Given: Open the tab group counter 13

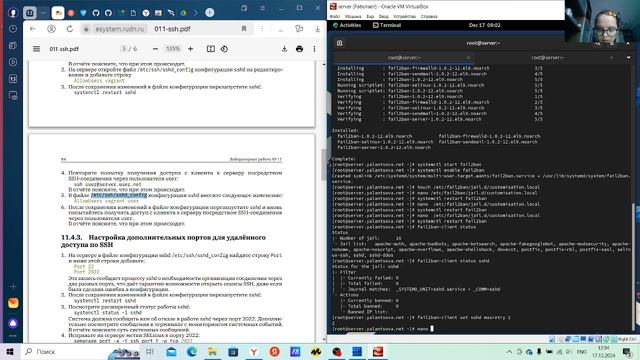Looking at the screenshot, I should 29,13.
